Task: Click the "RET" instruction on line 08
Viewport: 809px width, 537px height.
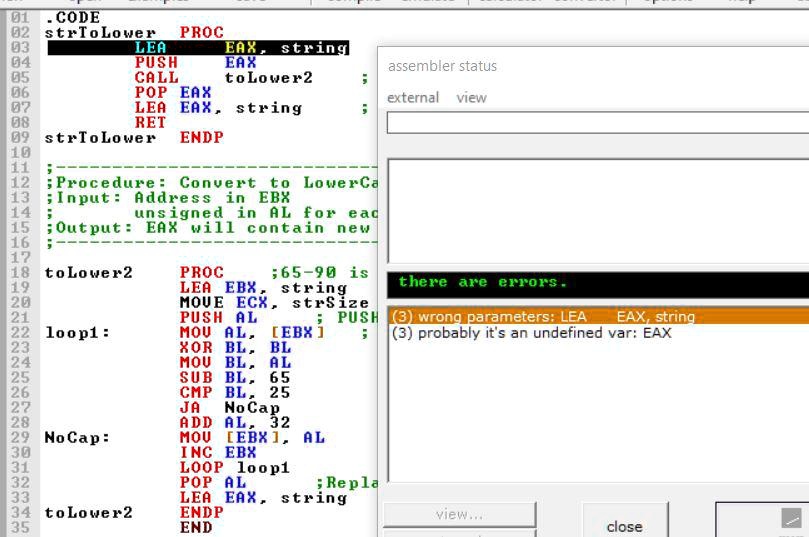Action: click(150, 123)
